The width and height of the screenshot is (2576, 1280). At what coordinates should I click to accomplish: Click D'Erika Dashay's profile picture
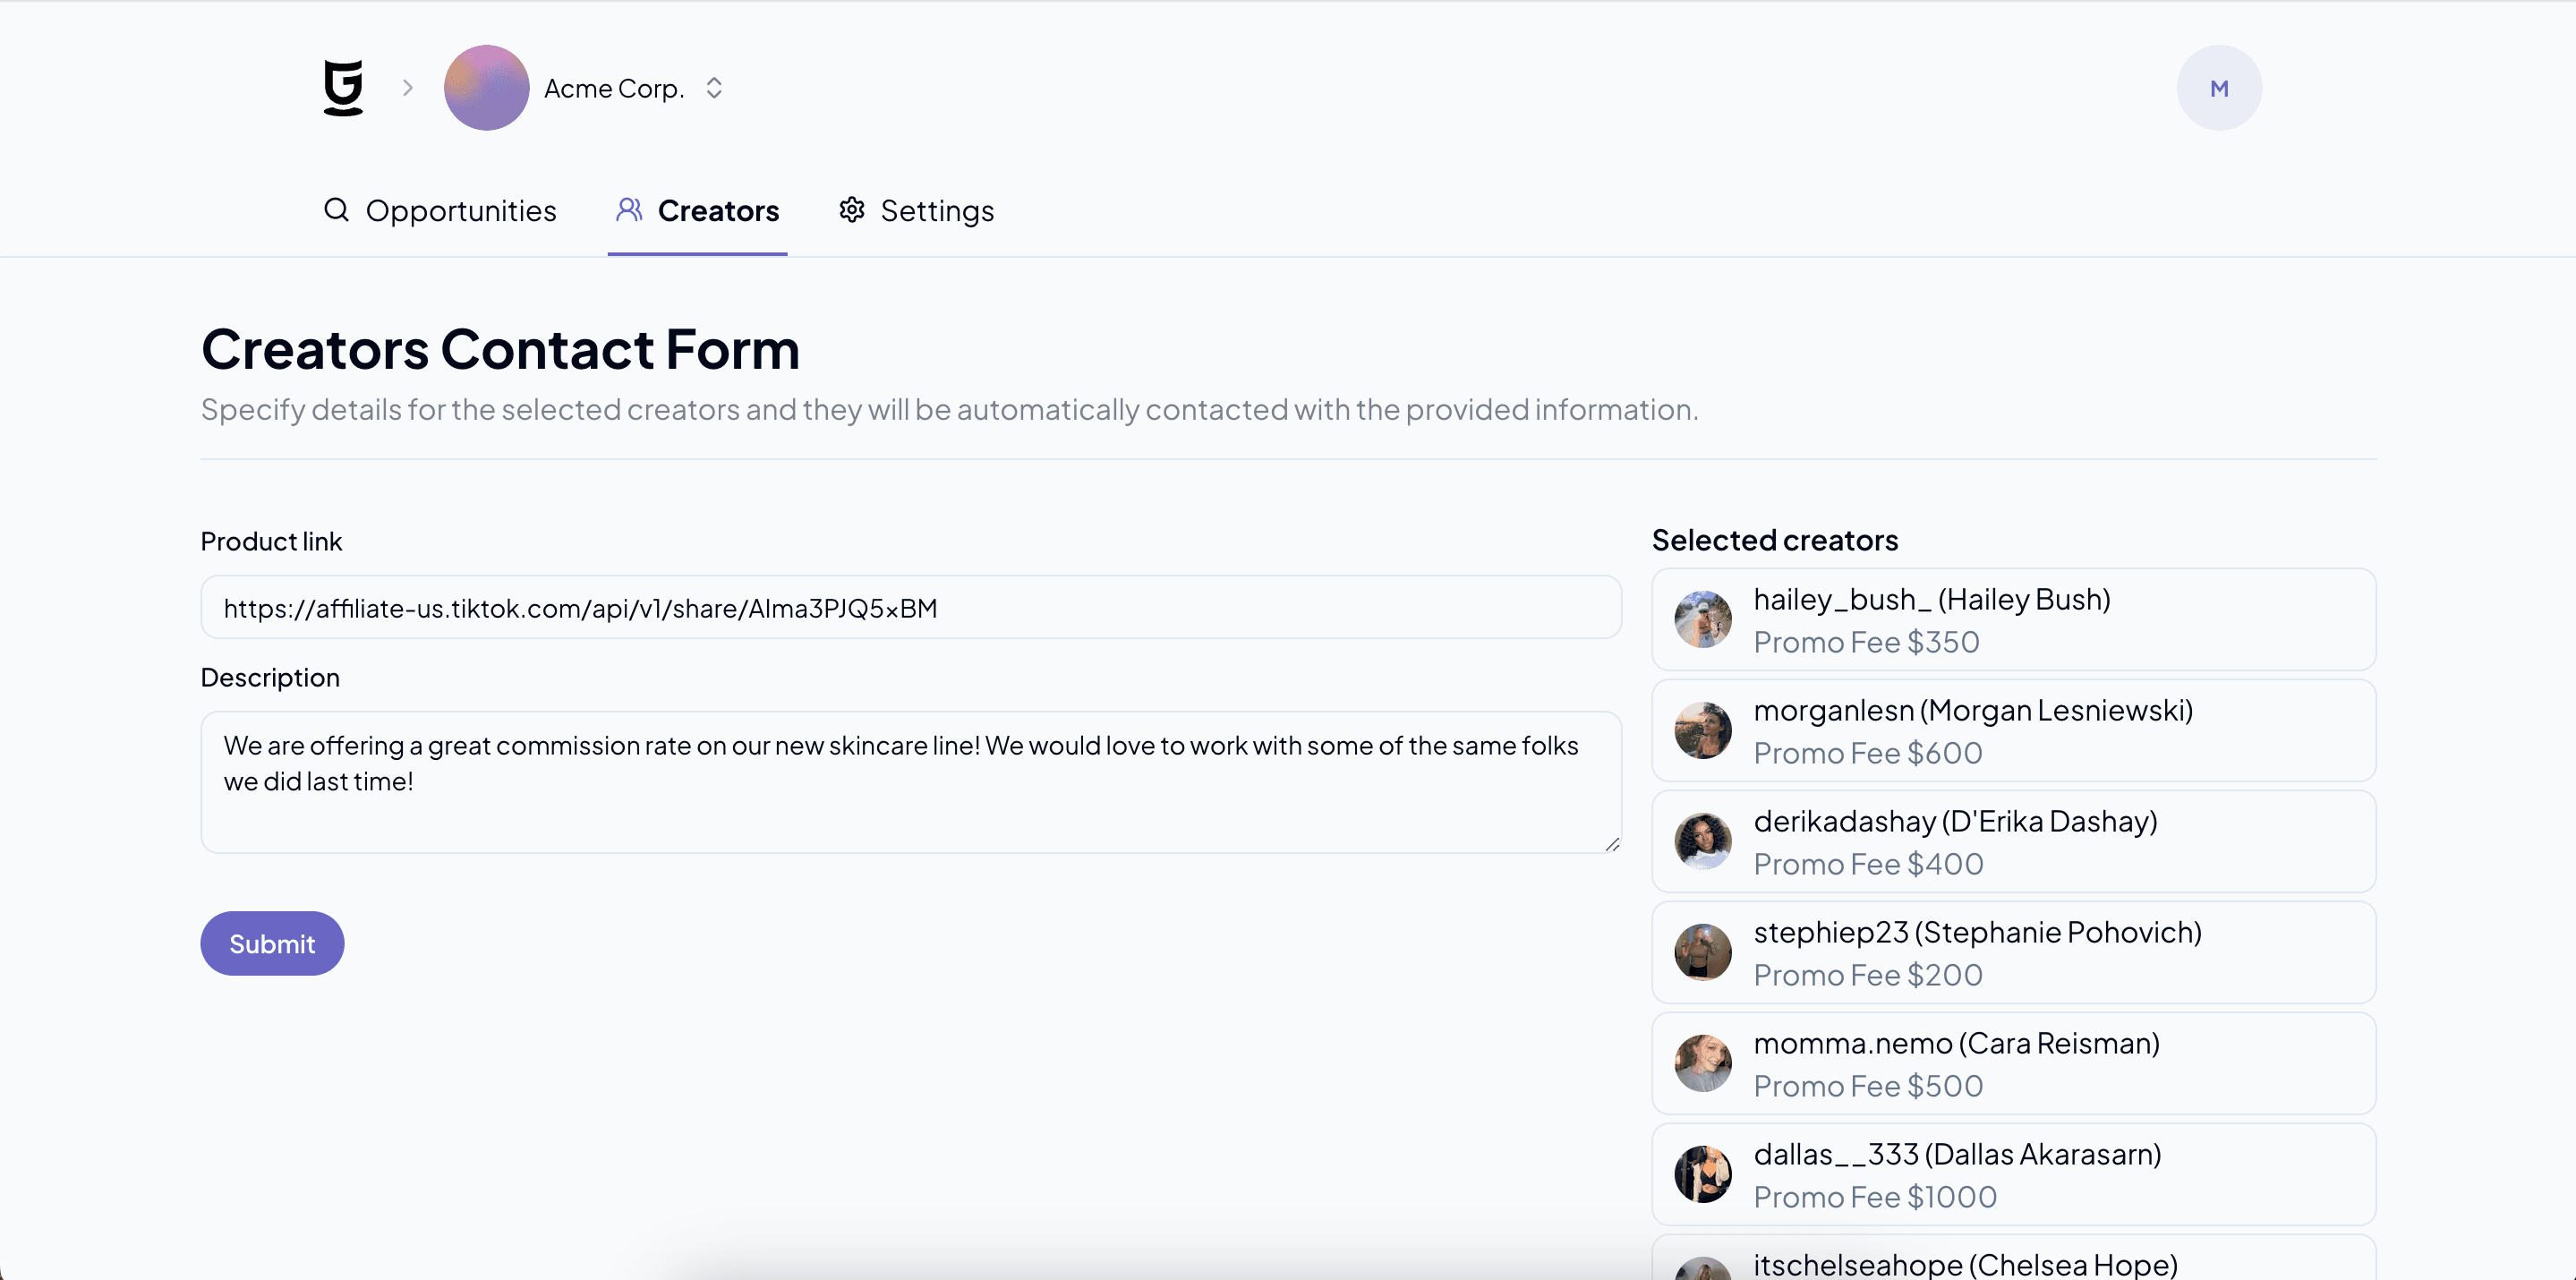coord(1703,842)
